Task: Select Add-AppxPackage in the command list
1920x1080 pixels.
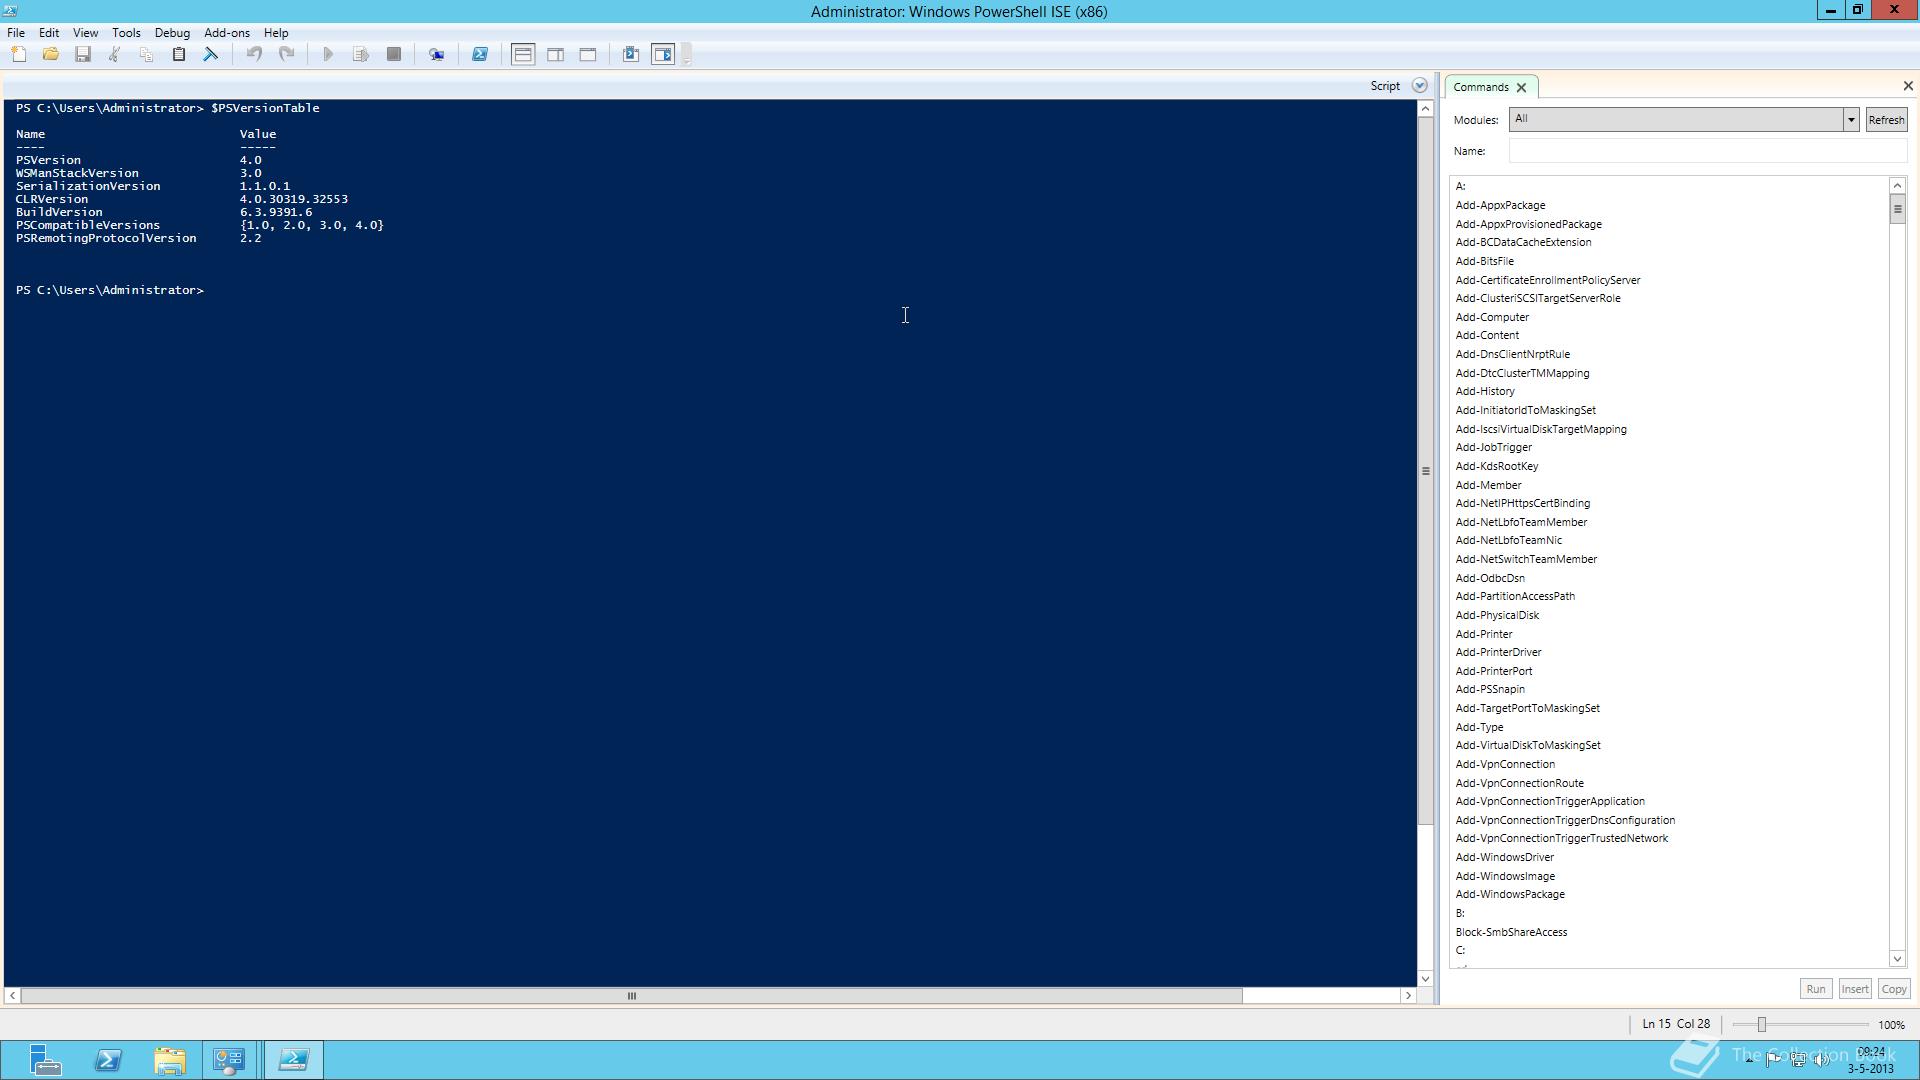Action: pos(1500,205)
